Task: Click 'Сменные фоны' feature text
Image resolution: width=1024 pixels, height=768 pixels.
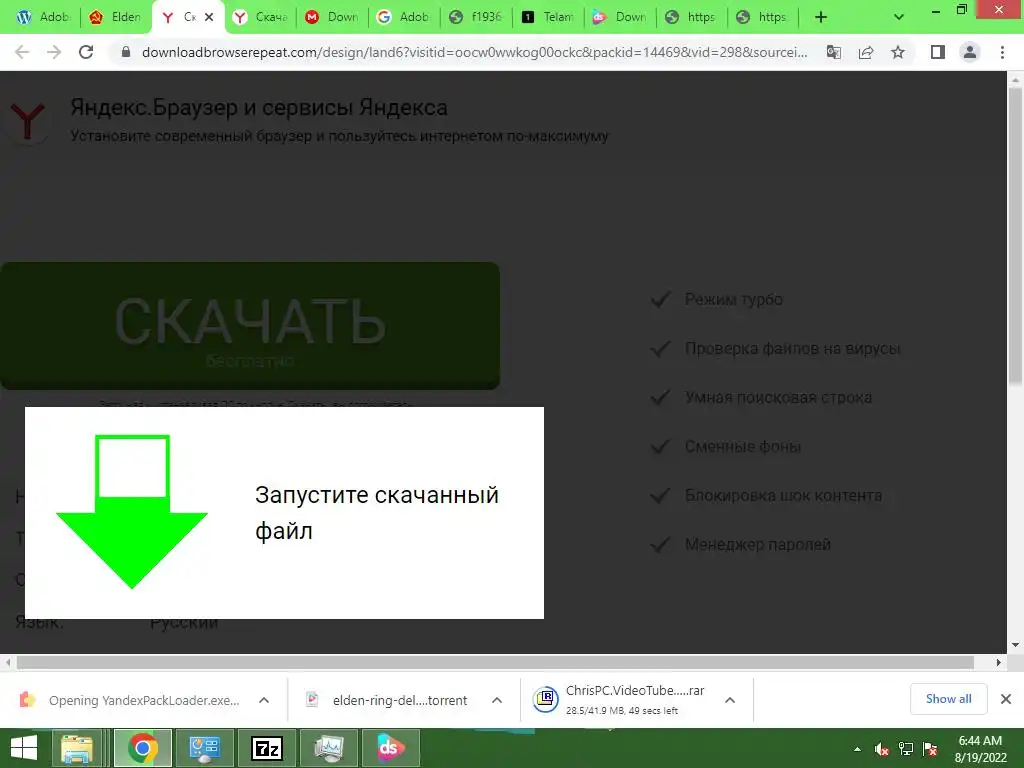Action: pyautogui.click(x=743, y=446)
